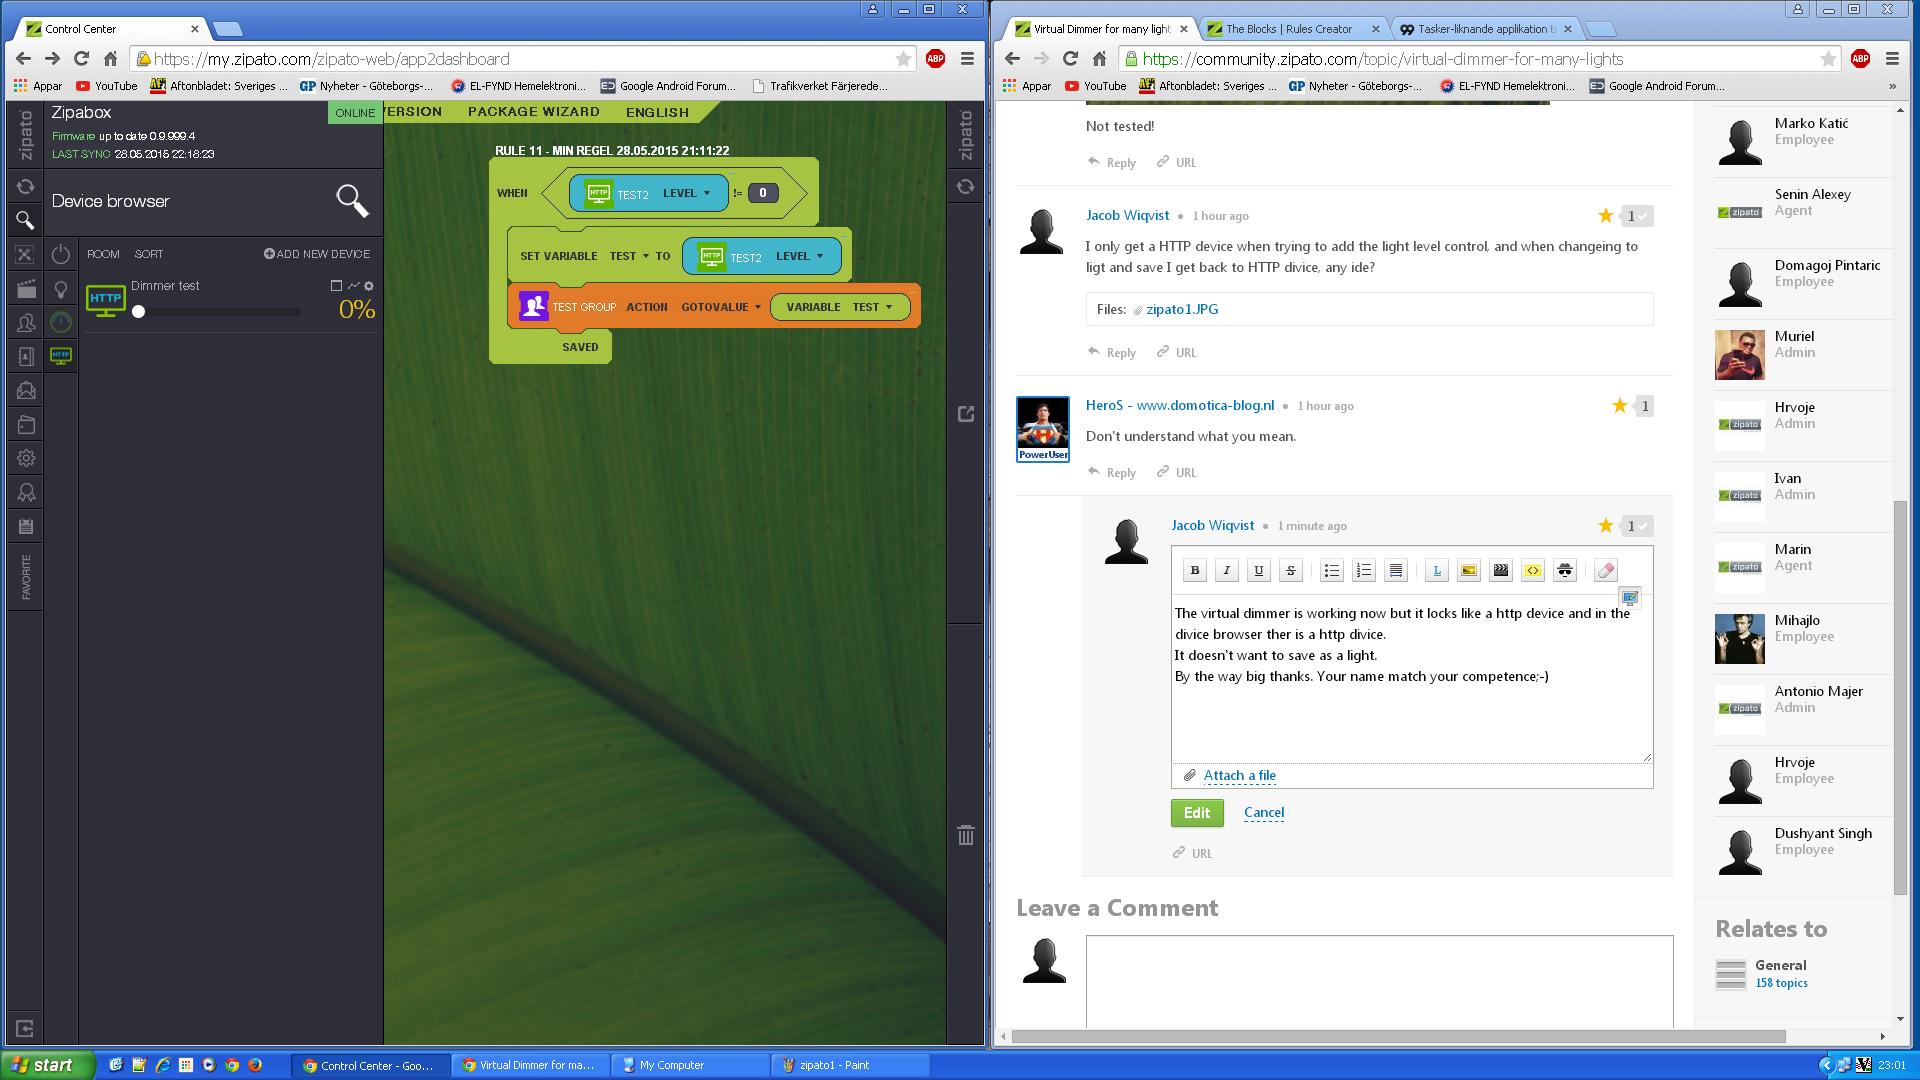1920x1080 pixels.
Task: Click the rule editor trash bin icon
Action: [965, 835]
